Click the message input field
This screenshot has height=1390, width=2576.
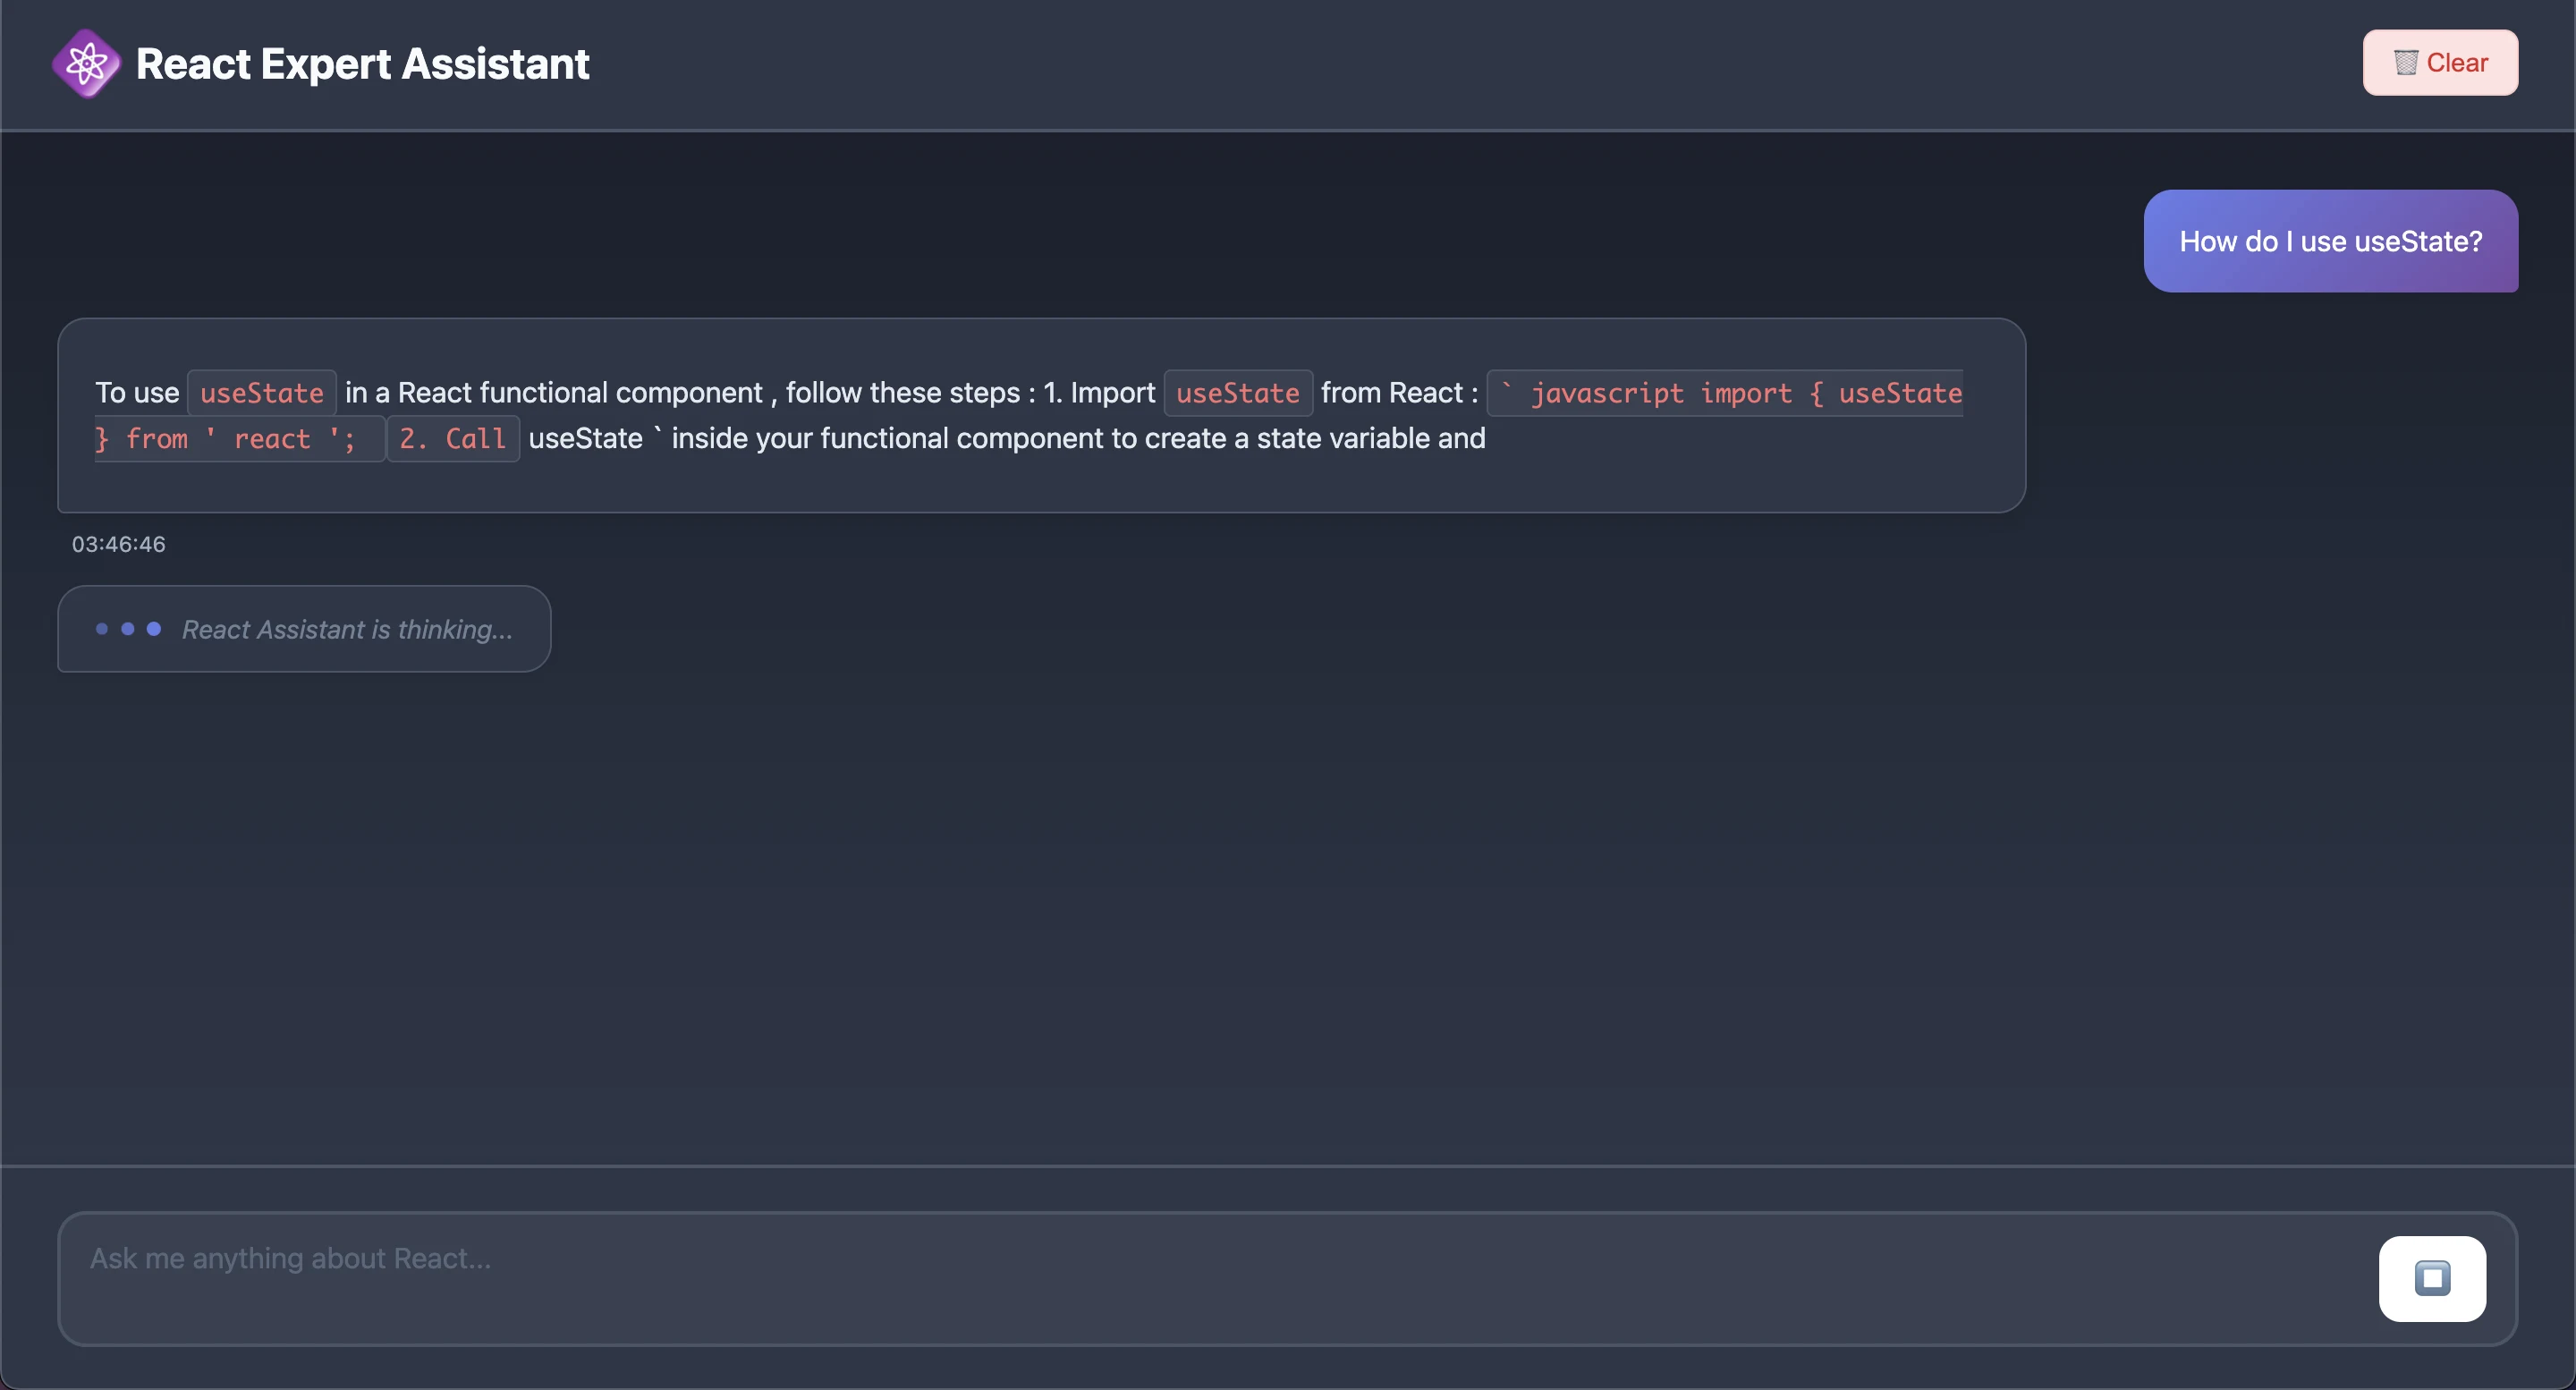pyautogui.click(x=1200, y=1277)
